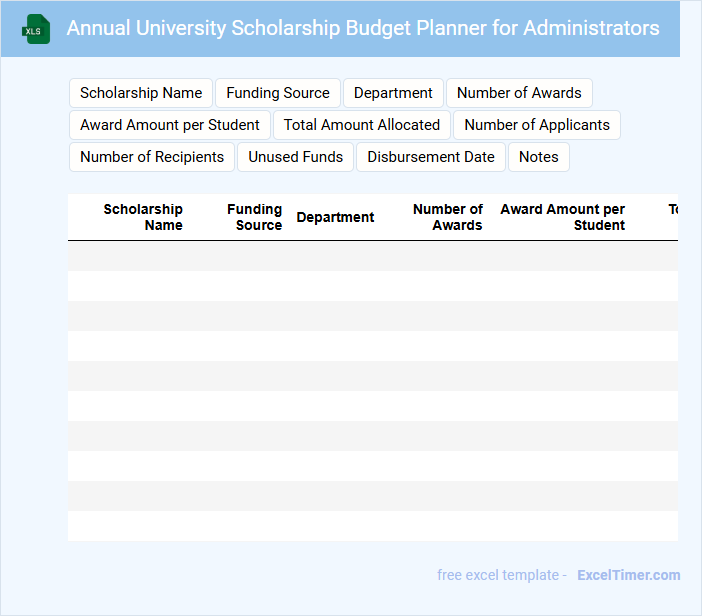This screenshot has height=616, width=702.
Task: Select the Number of Recipients tag
Action: tap(152, 157)
